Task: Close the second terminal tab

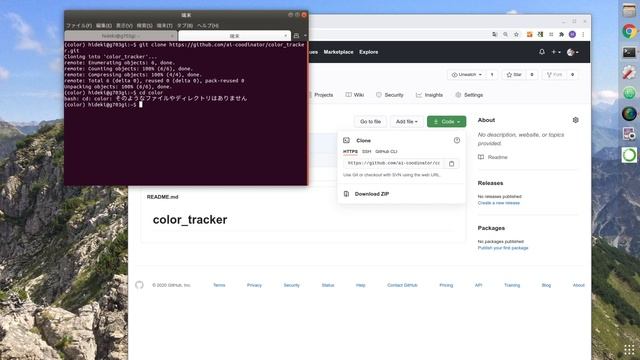Action: click(285, 36)
